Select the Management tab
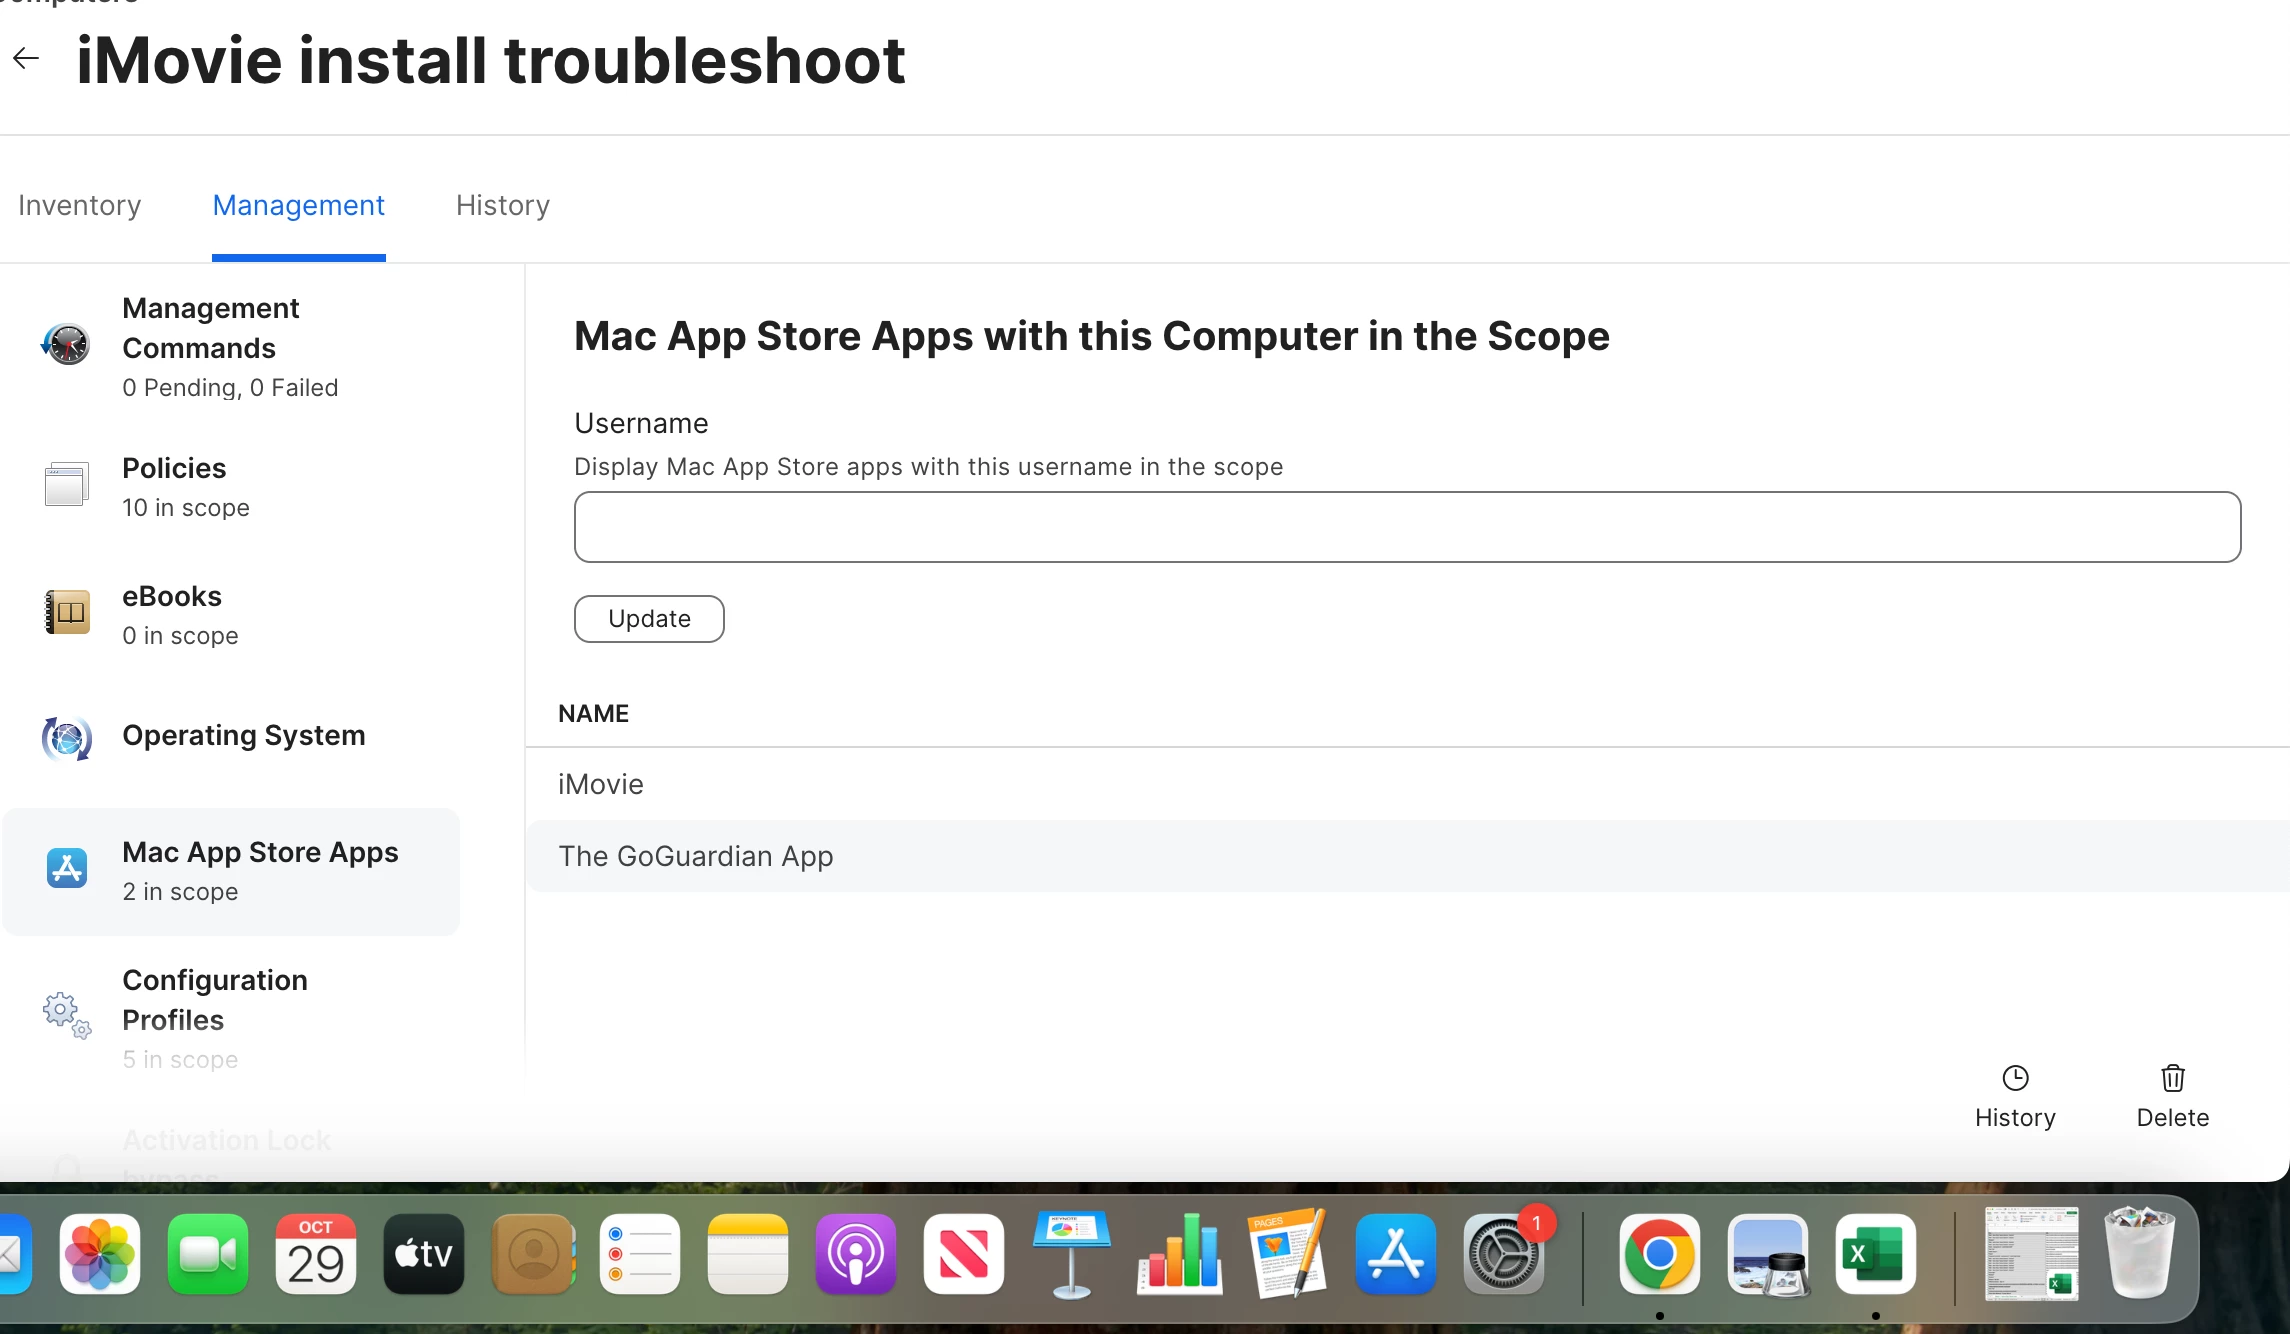The height and width of the screenshot is (1334, 2290). (x=298, y=205)
